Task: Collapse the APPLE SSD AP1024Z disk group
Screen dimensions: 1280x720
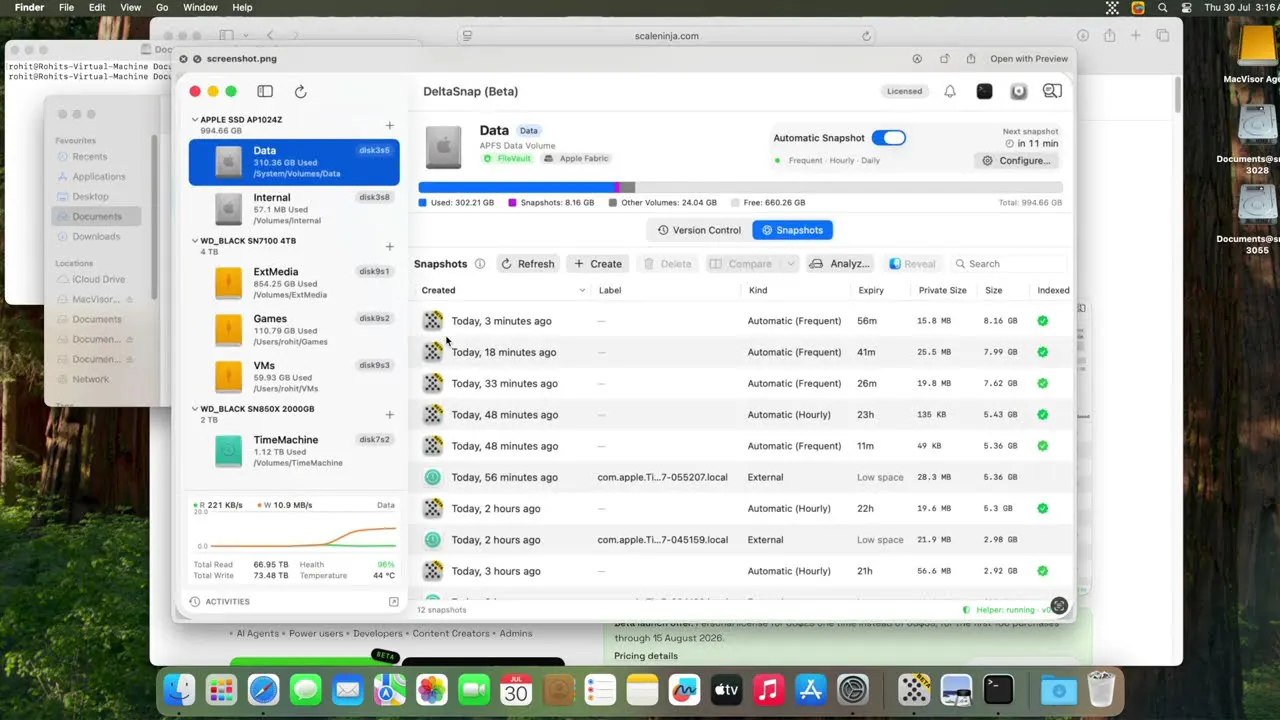Action: [195, 120]
